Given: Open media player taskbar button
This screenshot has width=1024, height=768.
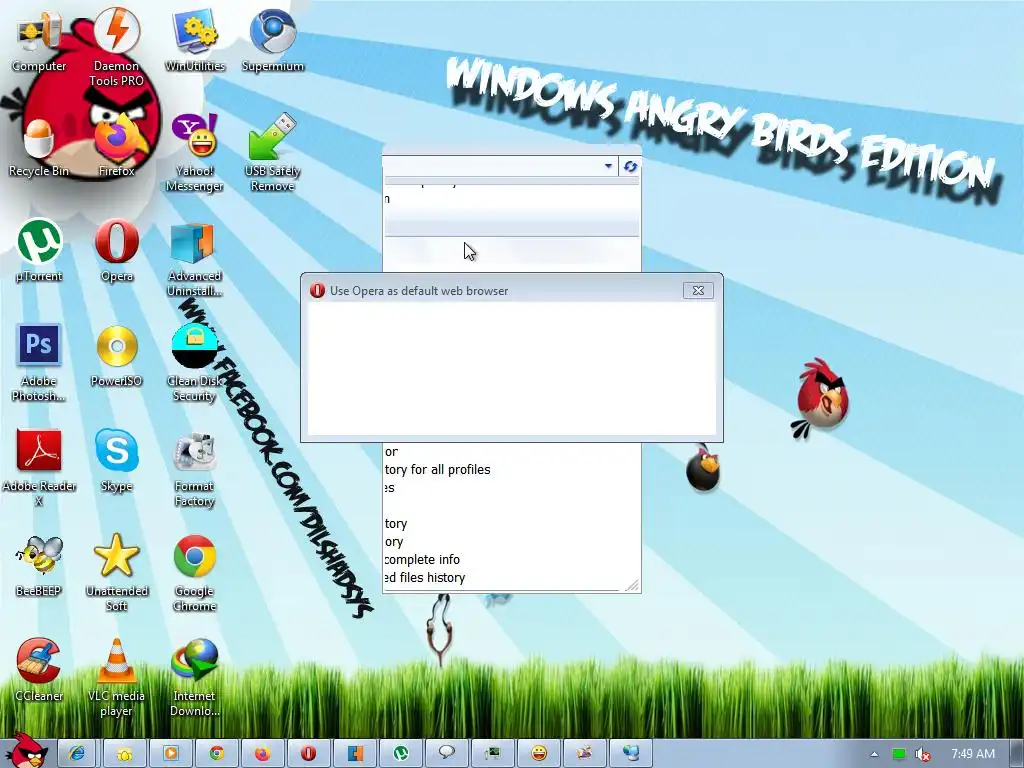Looking at the screenshot, I should (x=170, y=753).
